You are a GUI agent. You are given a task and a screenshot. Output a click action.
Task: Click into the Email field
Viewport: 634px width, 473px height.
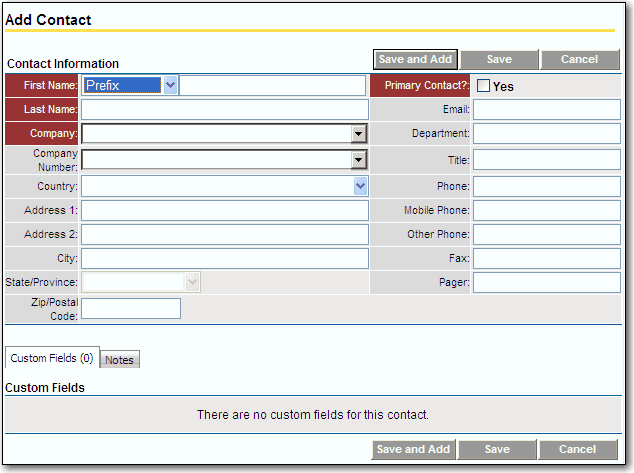tap(547, 110)
